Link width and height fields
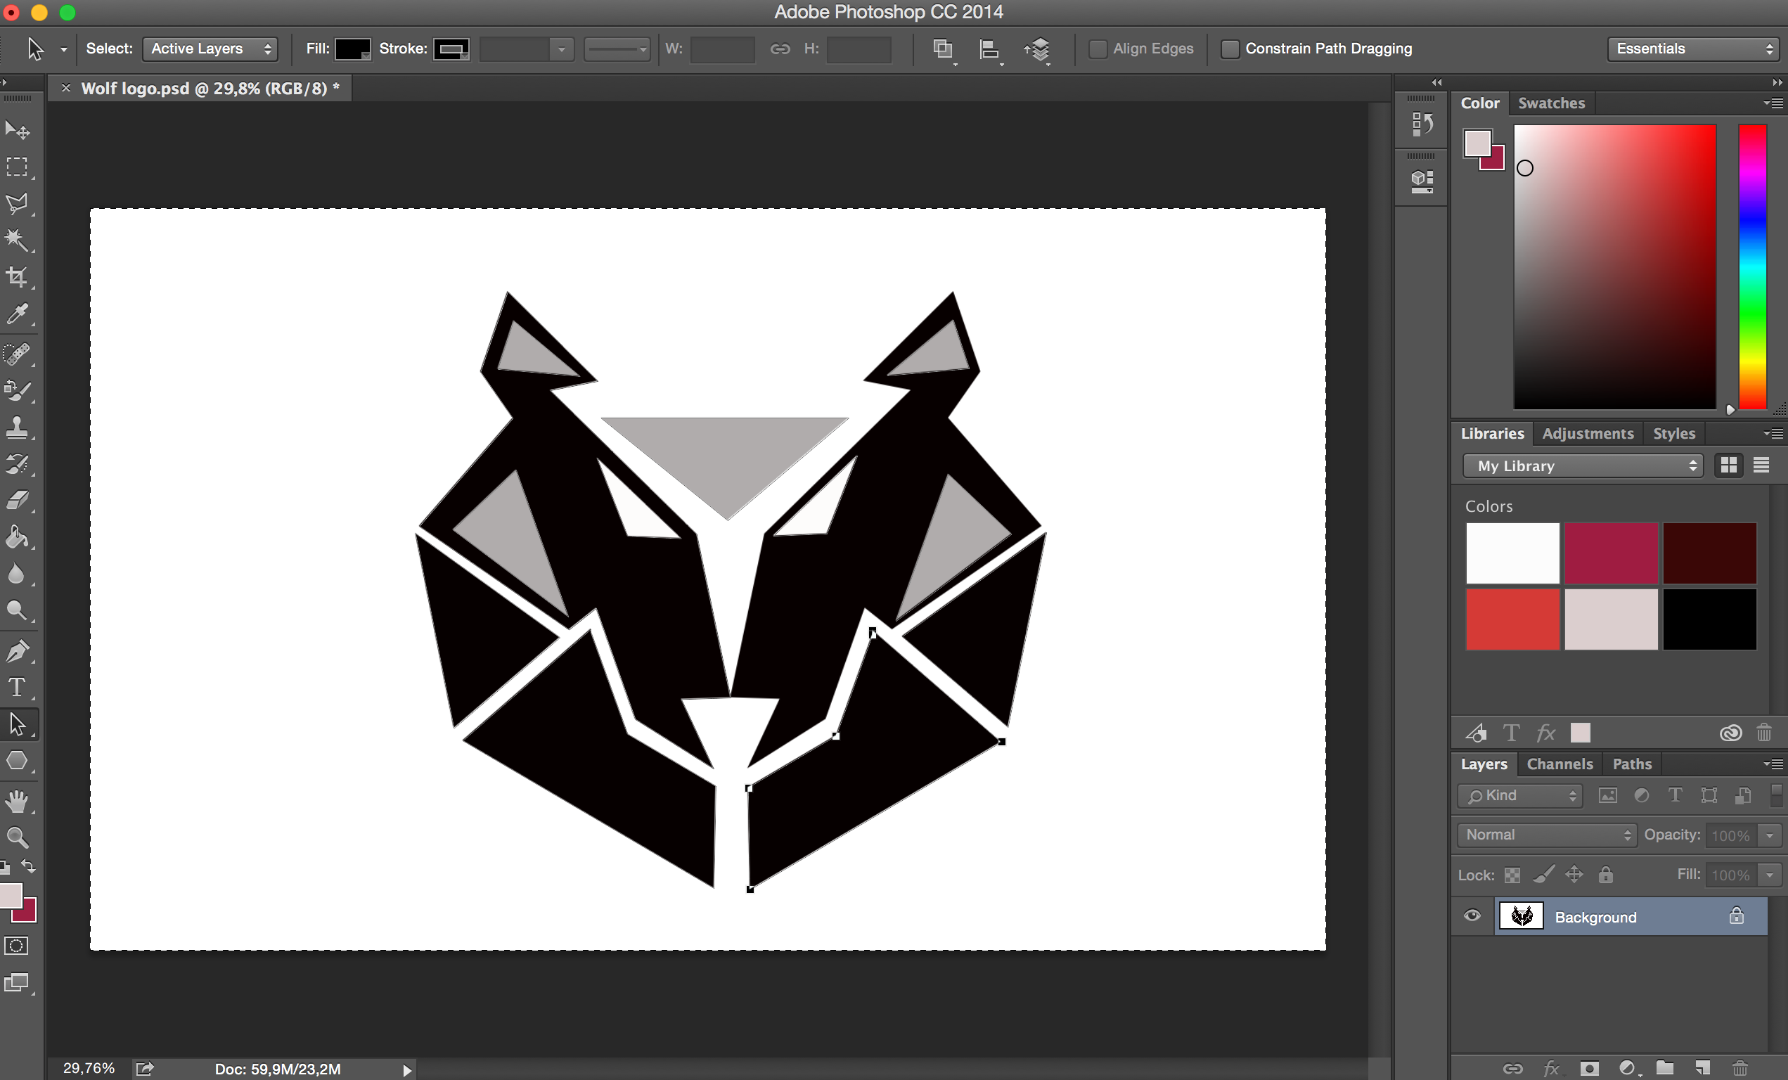This screenshot has width=1788, height=1080. click(x=780, y=49)
